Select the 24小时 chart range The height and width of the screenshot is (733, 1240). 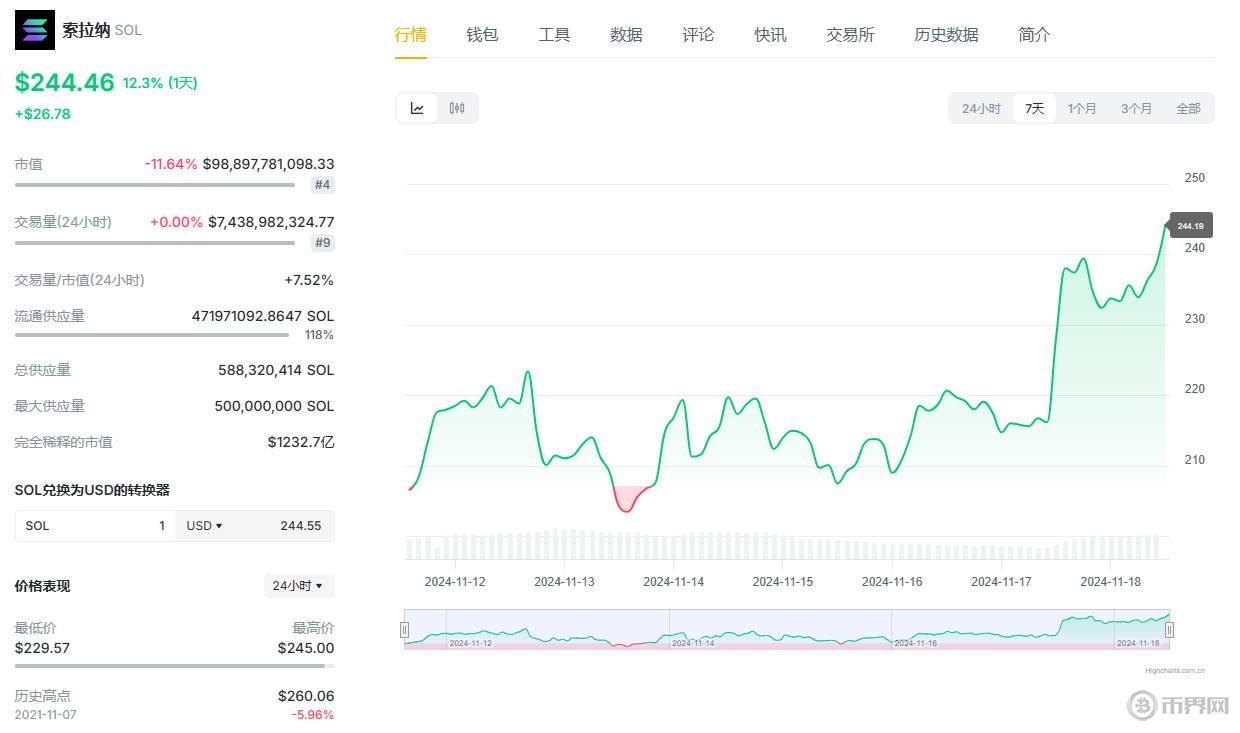coord(981,108)
